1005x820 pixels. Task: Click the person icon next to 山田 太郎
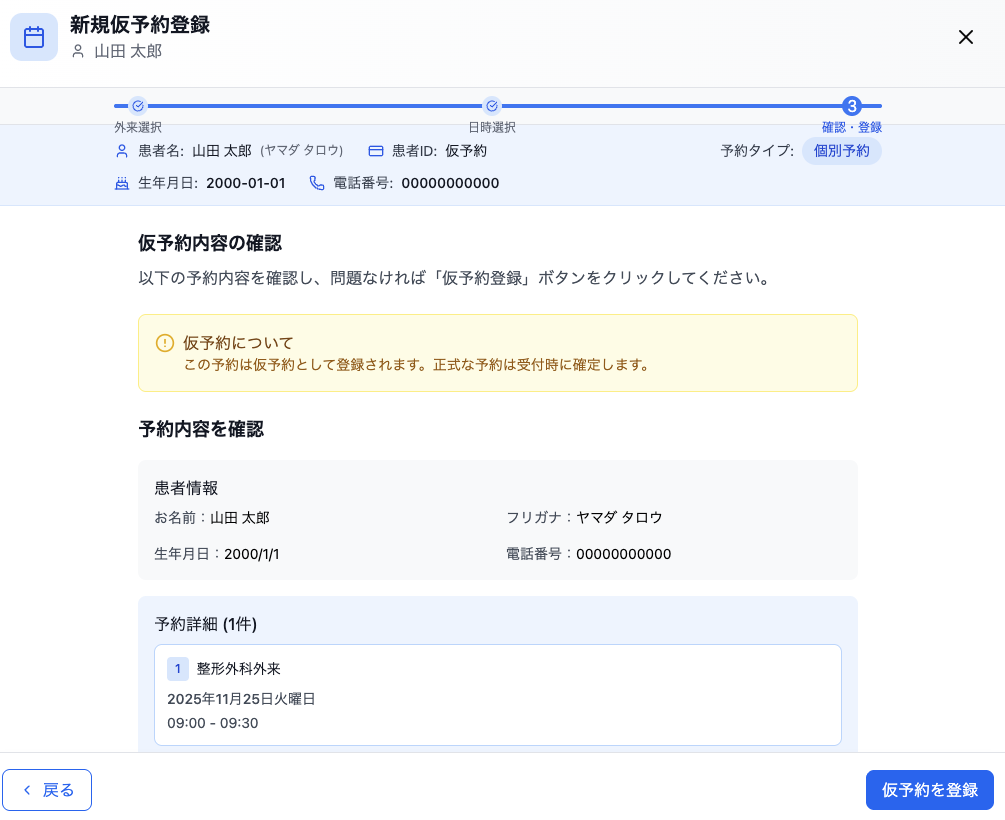tap(77, 52)
